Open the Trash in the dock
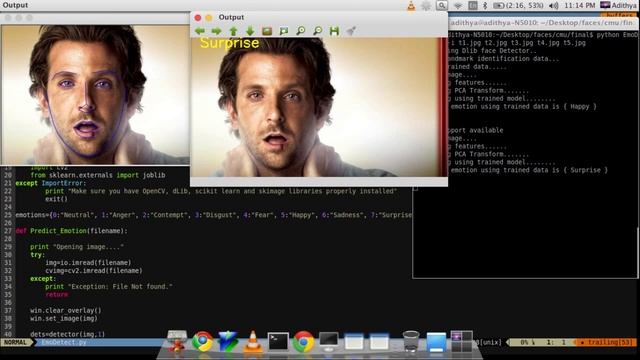Image resolution: width=640 pixels, height=360 pixels. [x=411, y=341]
